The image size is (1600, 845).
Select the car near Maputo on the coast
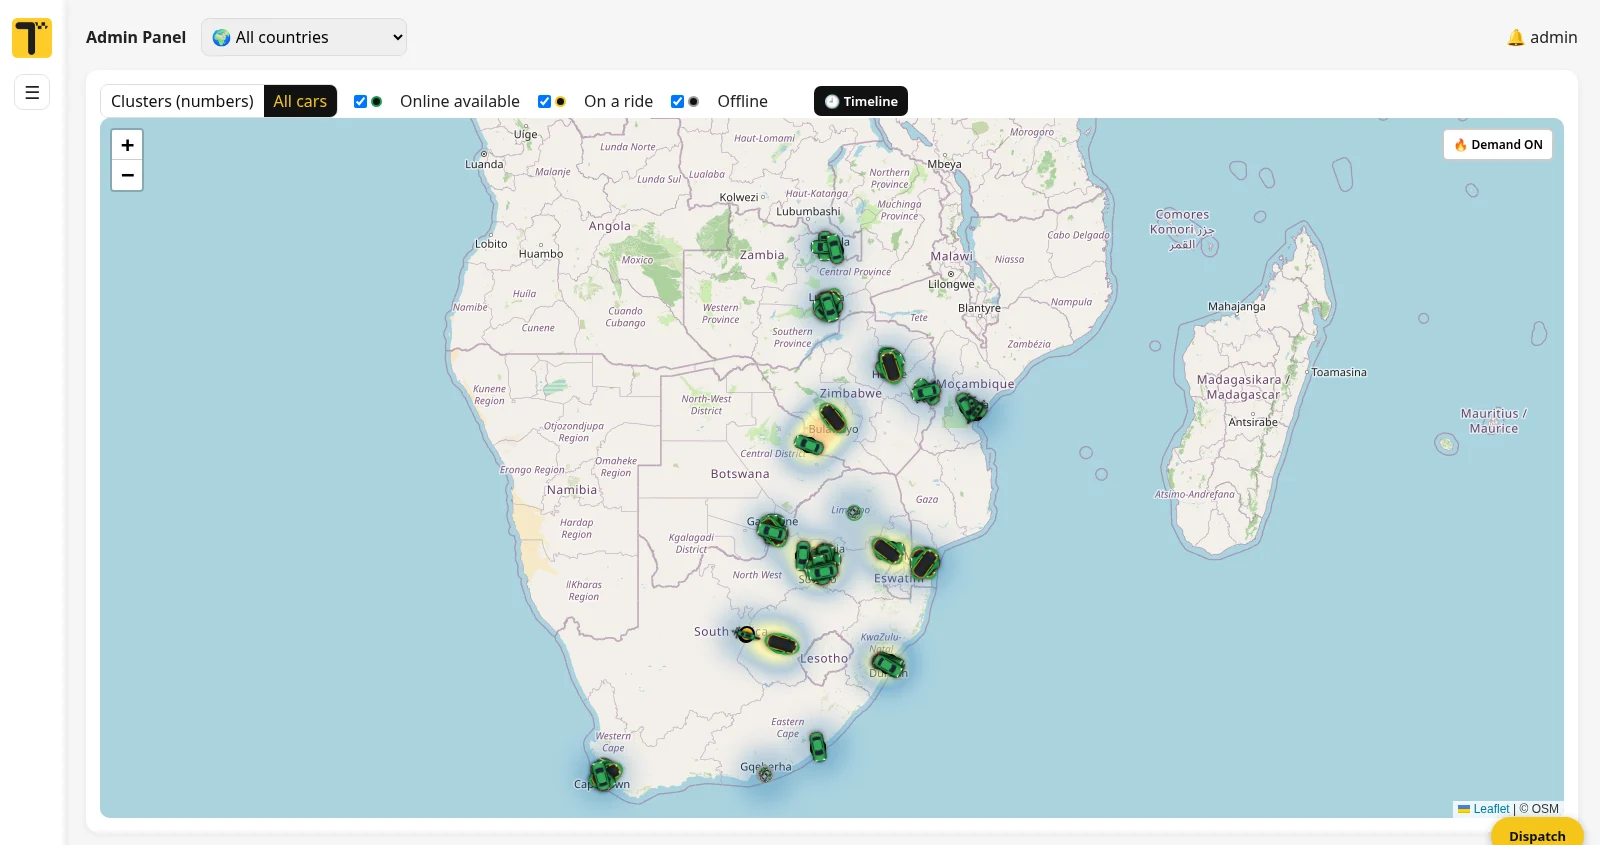coord(925,563)
